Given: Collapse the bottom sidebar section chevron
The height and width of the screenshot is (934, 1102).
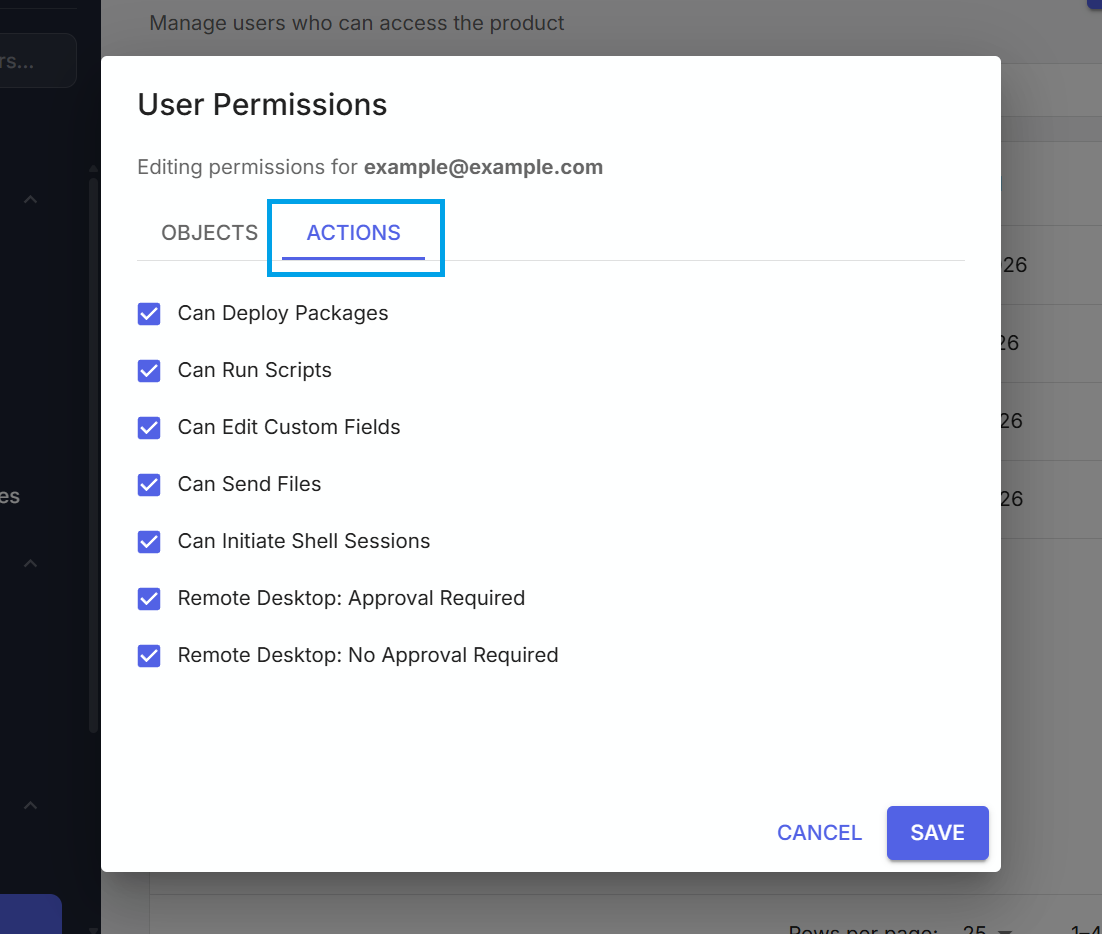Looking at the screenshot, I should (30, 805).
